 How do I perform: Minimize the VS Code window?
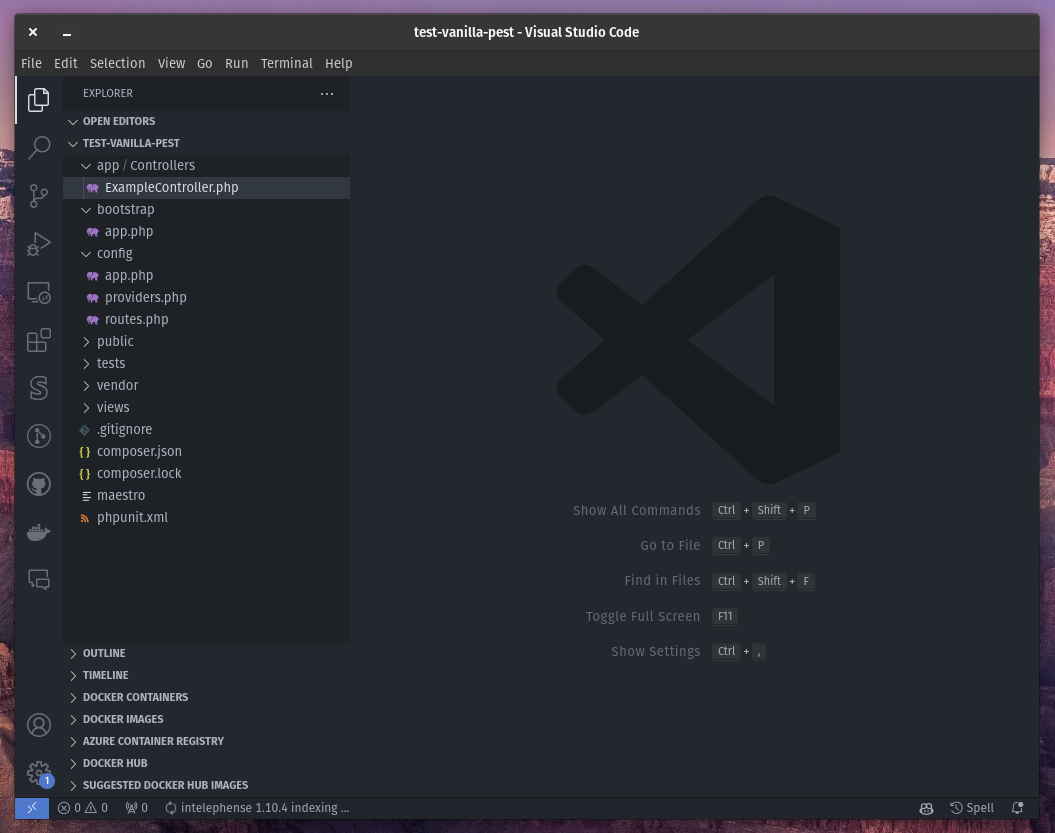(67, 32)
